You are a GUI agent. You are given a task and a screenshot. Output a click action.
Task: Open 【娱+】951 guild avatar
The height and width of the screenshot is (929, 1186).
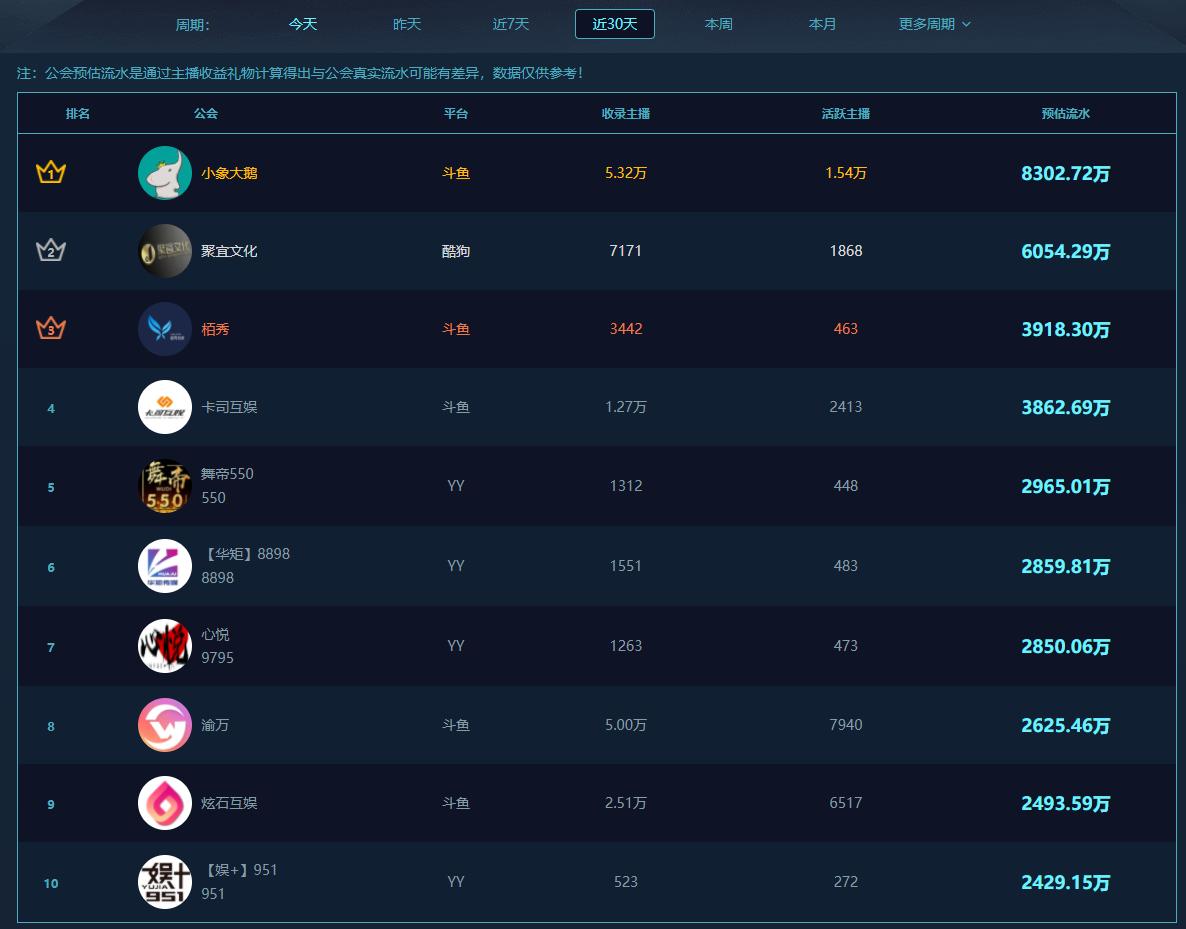pos(165,882)
